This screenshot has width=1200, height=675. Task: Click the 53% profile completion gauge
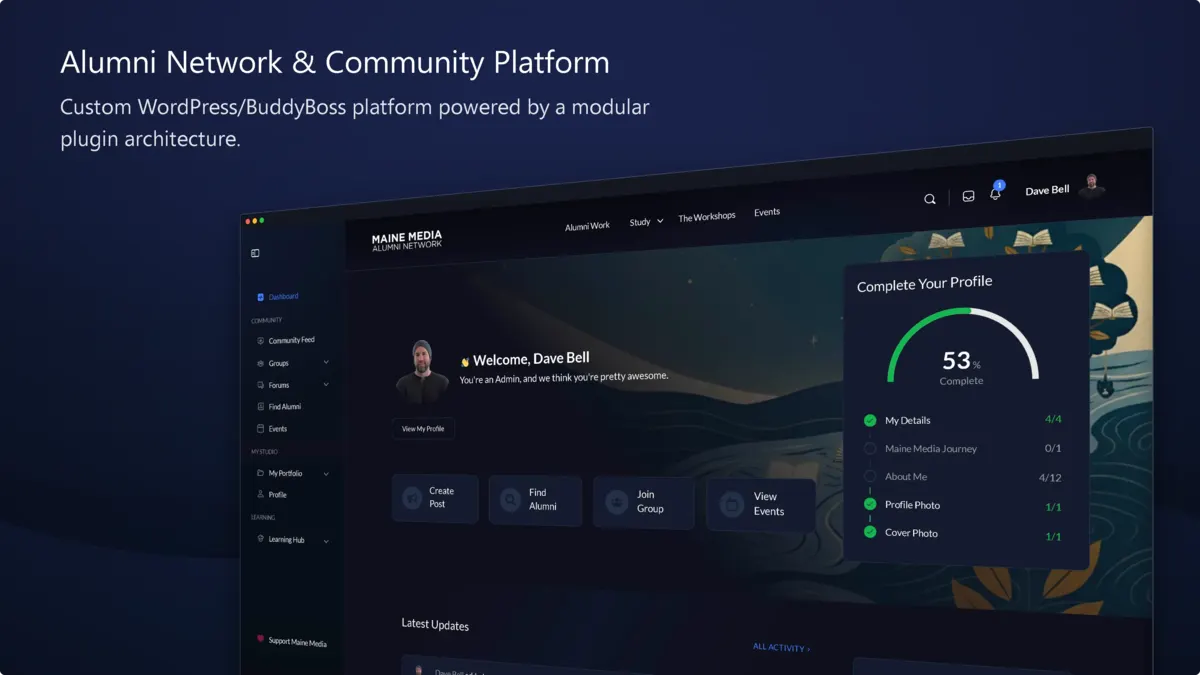(962, 346)
